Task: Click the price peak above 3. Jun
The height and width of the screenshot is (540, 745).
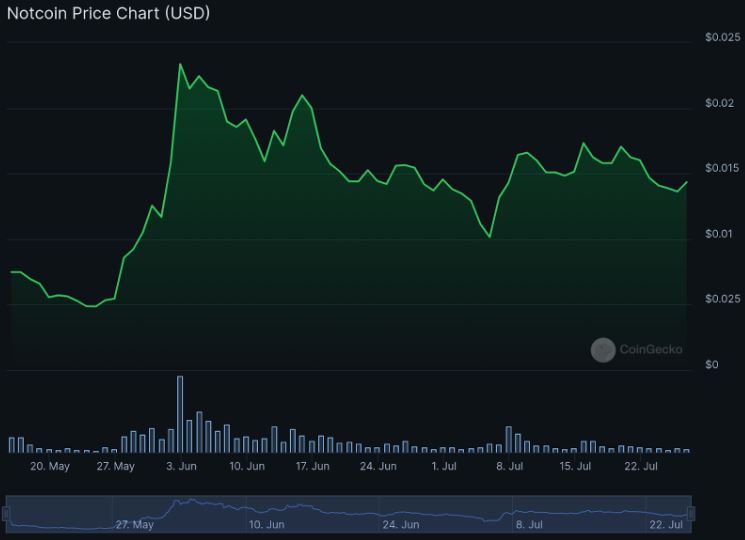Action: (x=180, y=65)
